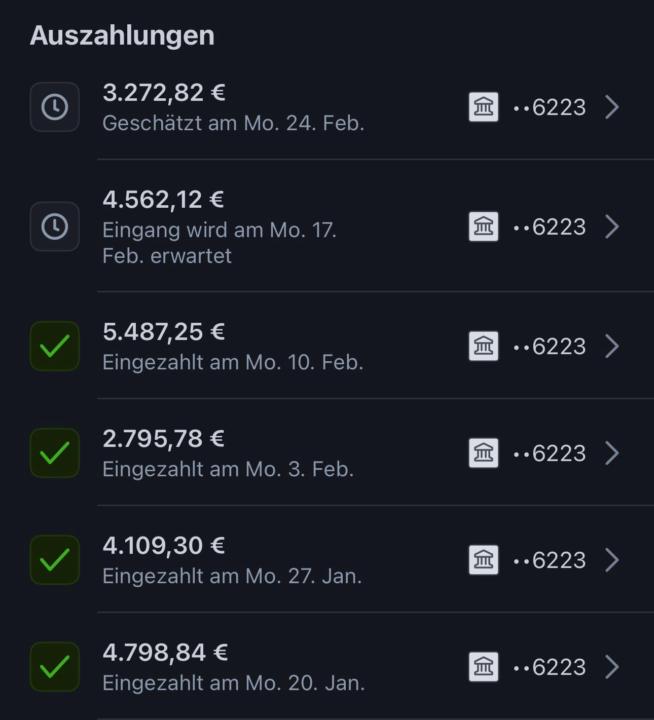The image size is (654, 720).
Task: Click green checkmark for 4.109,30 € payout
Action: [x=54, y=560]
